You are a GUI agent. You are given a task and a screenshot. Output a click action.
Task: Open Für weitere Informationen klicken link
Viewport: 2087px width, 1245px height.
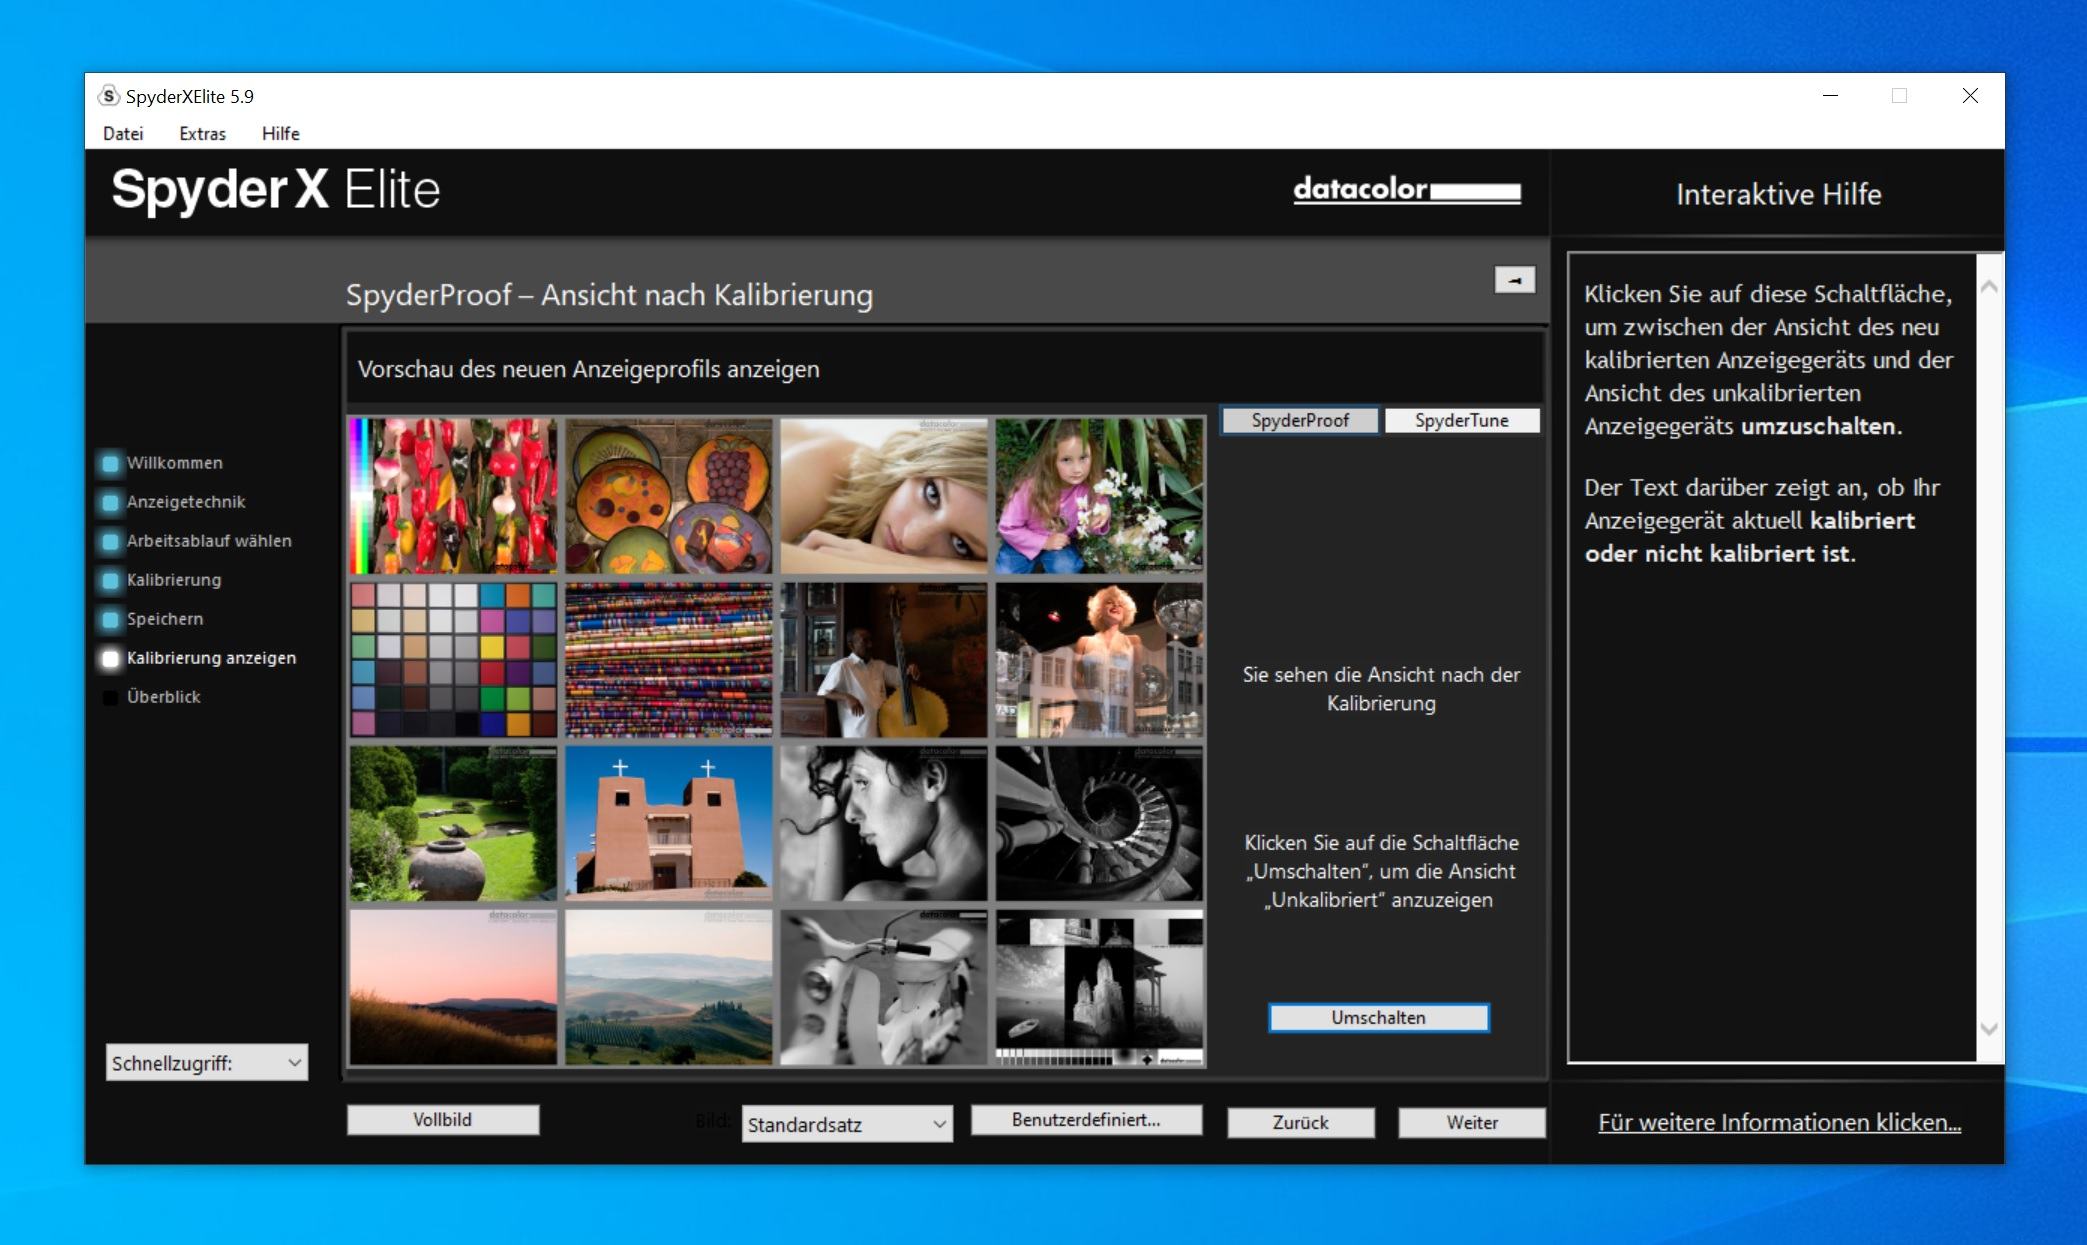click(x=1779, y=1122)
